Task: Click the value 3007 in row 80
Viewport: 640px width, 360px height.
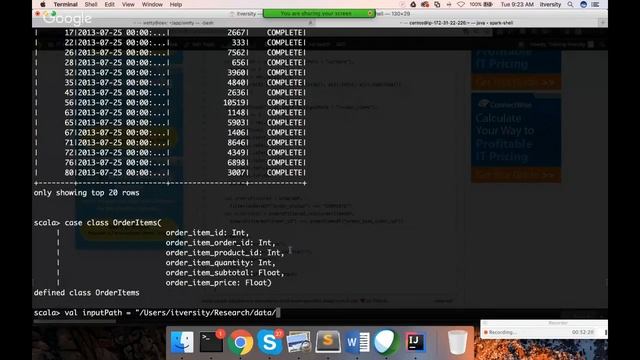Action: pos(236,173)
